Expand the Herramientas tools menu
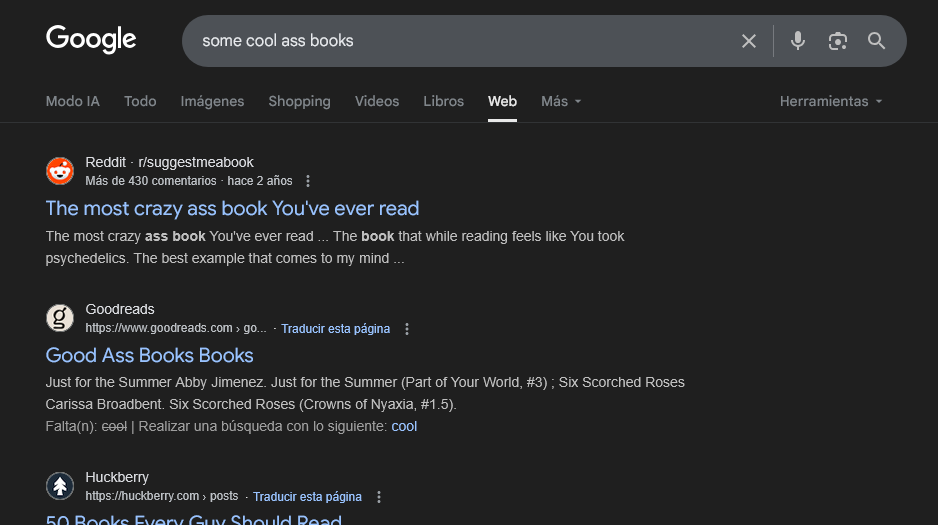This screenshot has height=525, width=938. coord(831,101)
